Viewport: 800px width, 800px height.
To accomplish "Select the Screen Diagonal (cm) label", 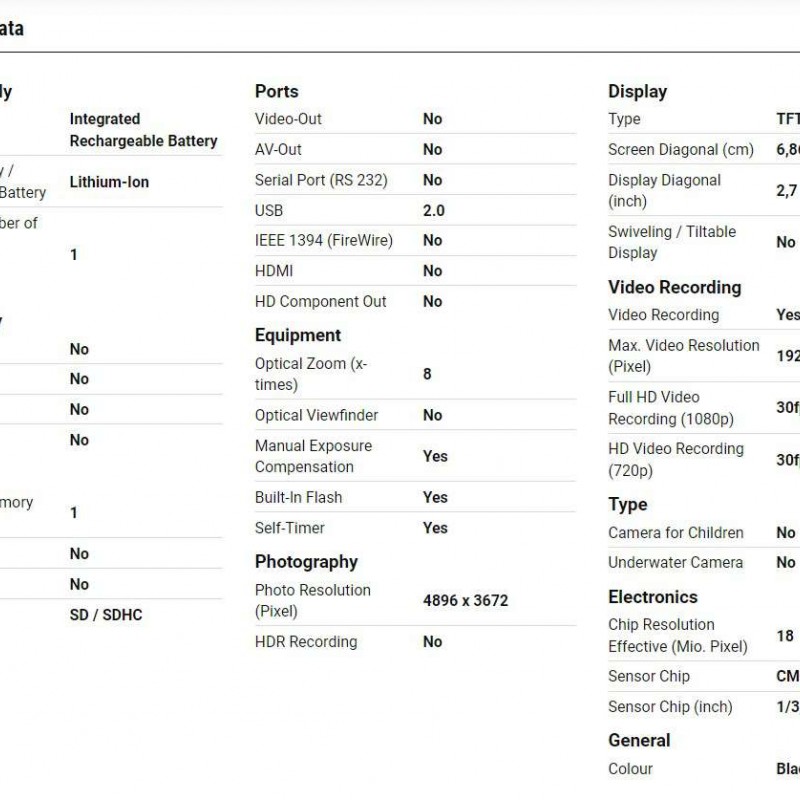I will [681, 149].
